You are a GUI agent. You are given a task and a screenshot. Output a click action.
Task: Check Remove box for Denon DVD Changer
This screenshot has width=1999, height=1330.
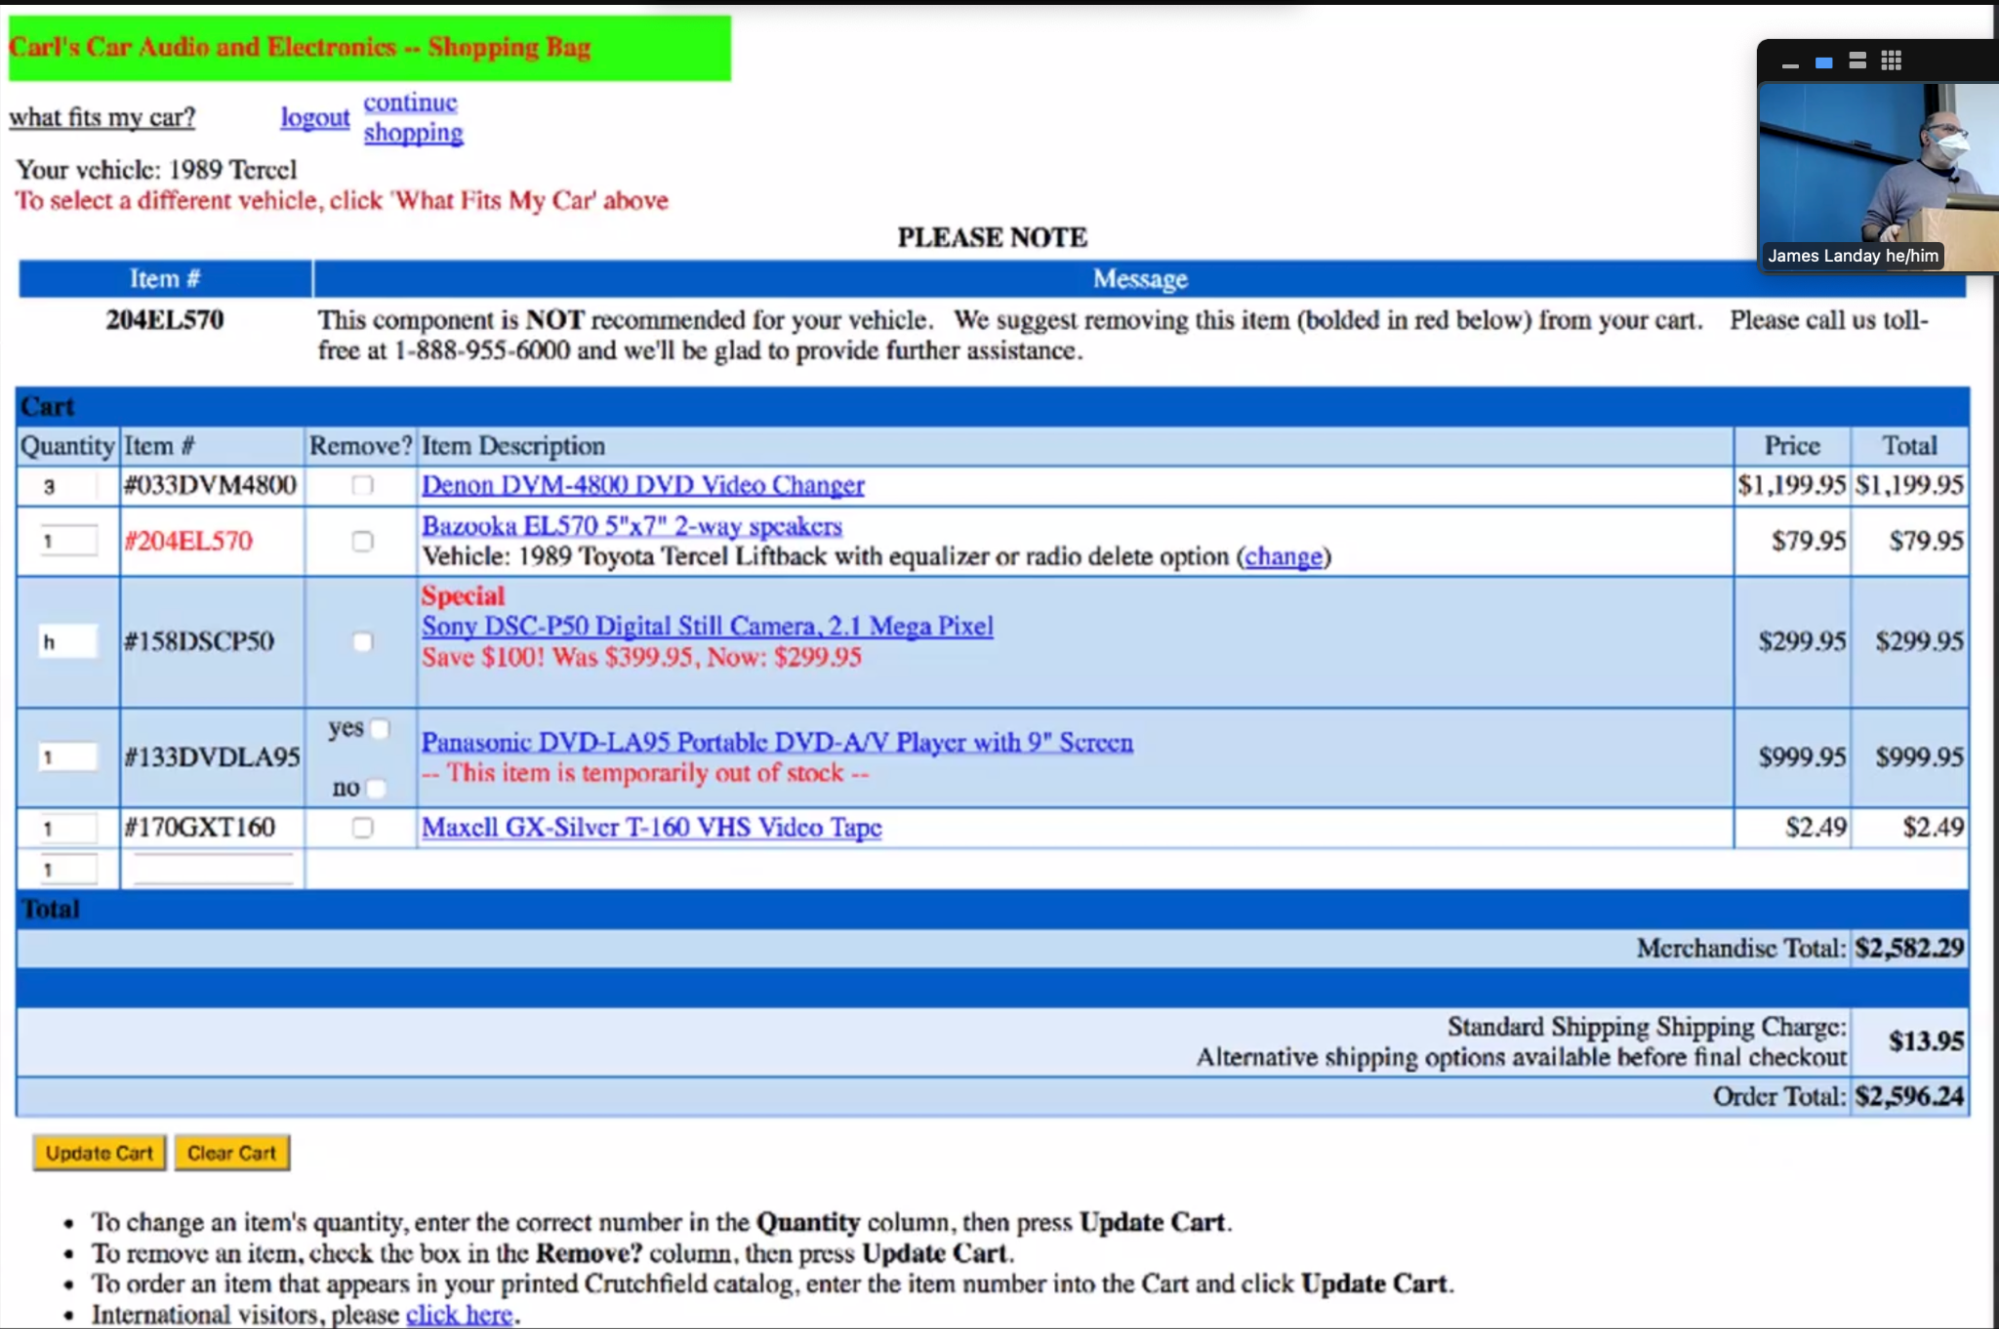point(362,485)
